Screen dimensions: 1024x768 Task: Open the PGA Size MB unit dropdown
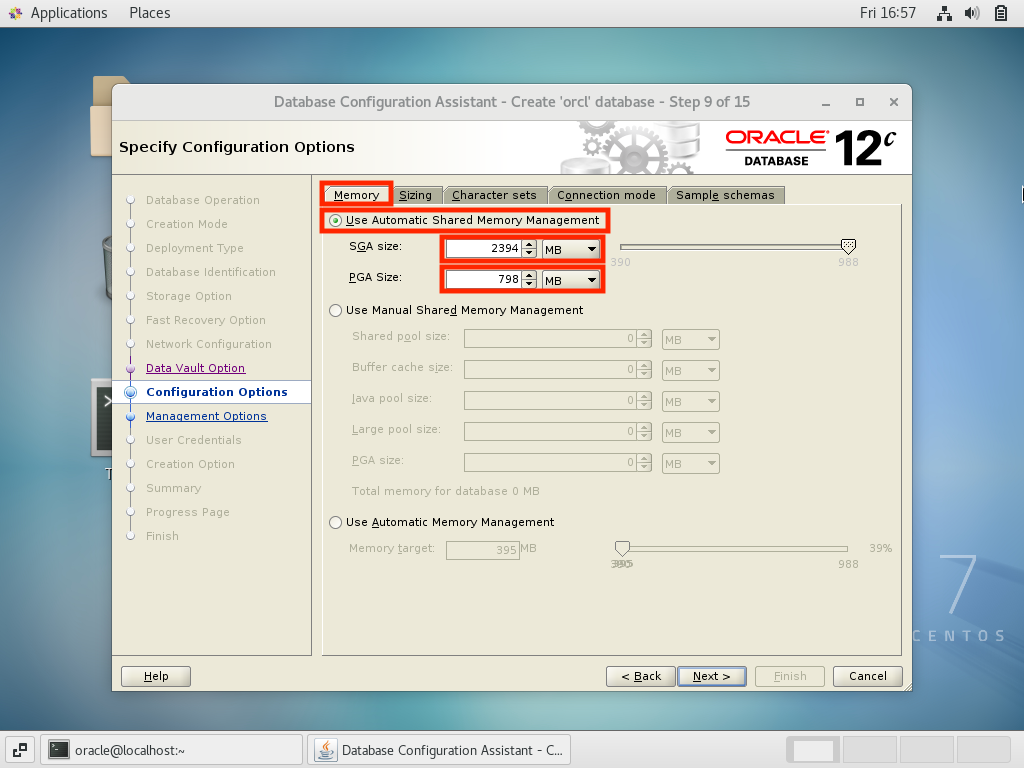[x=571, y=280]
